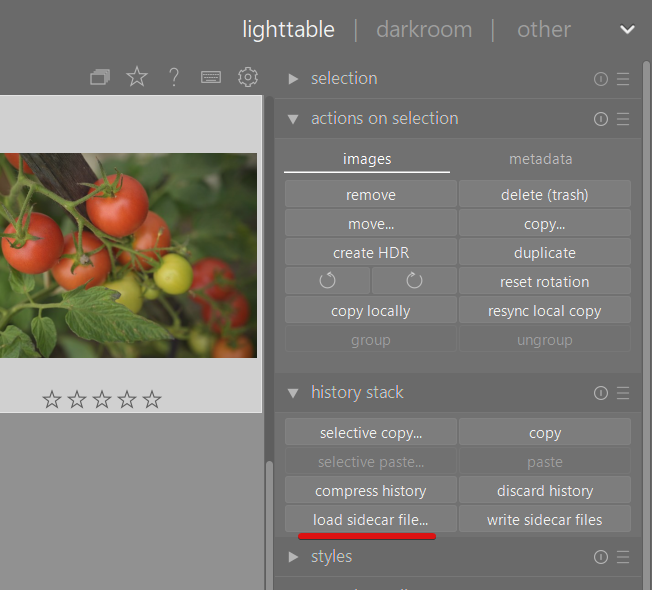Expand the styles module
This screenshot has height=590, width=652.
point(293,557)
